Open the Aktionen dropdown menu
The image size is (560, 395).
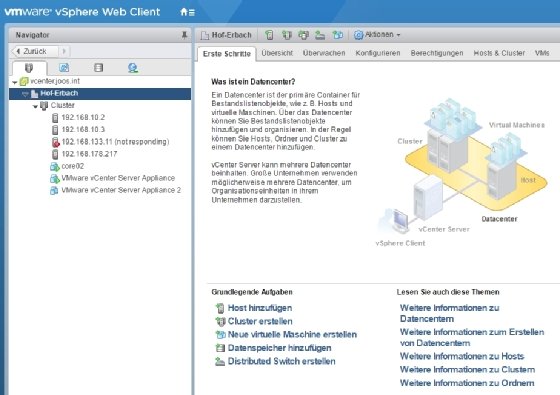pyautogui.click(x=377, y=35)
